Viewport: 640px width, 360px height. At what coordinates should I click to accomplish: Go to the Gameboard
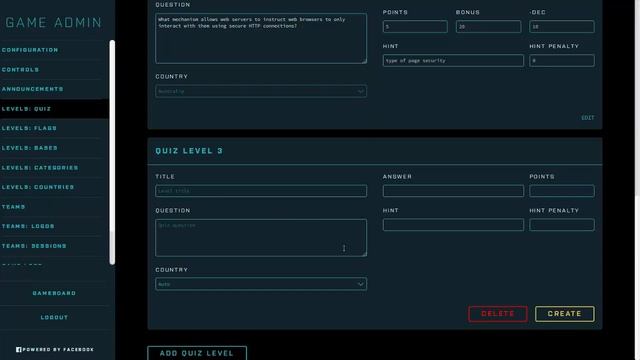[54, 293]
